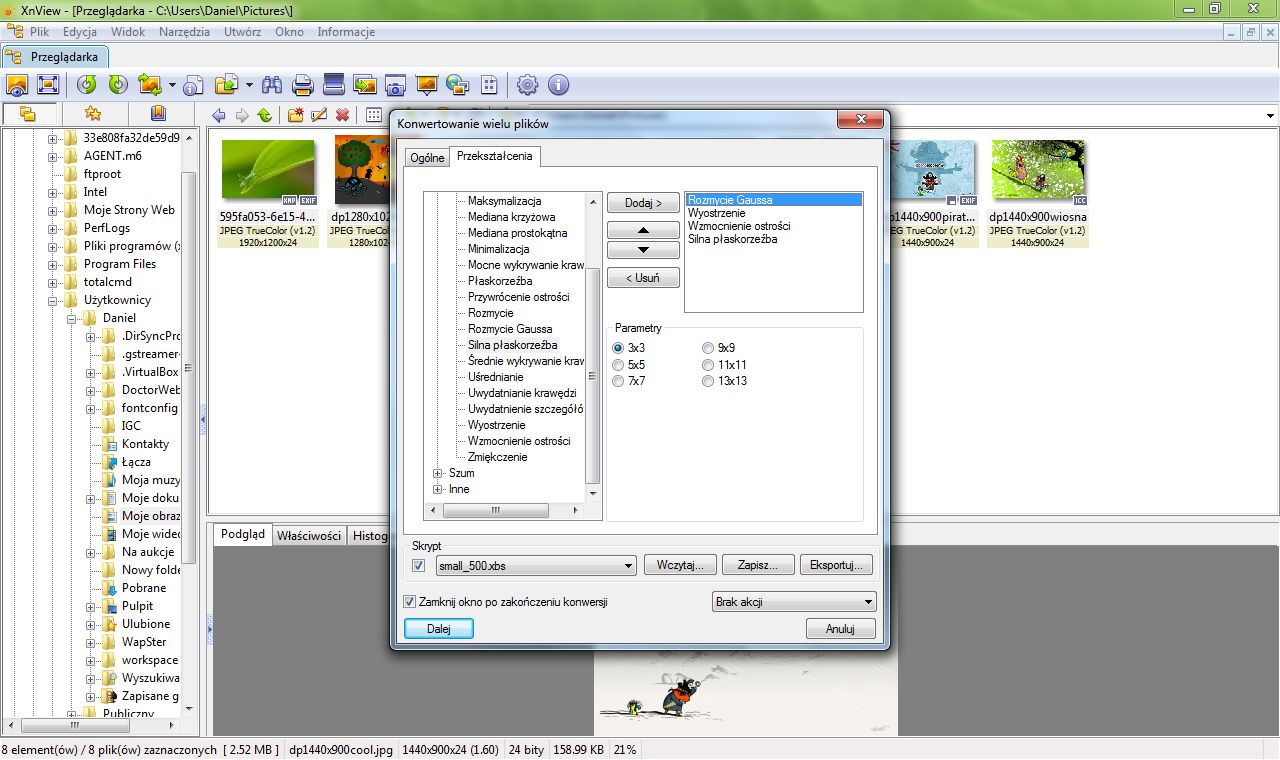1280x760 pixels.
Task: Click the contact sheet icon
Action: pyautogui.click(x=489, y=85)
